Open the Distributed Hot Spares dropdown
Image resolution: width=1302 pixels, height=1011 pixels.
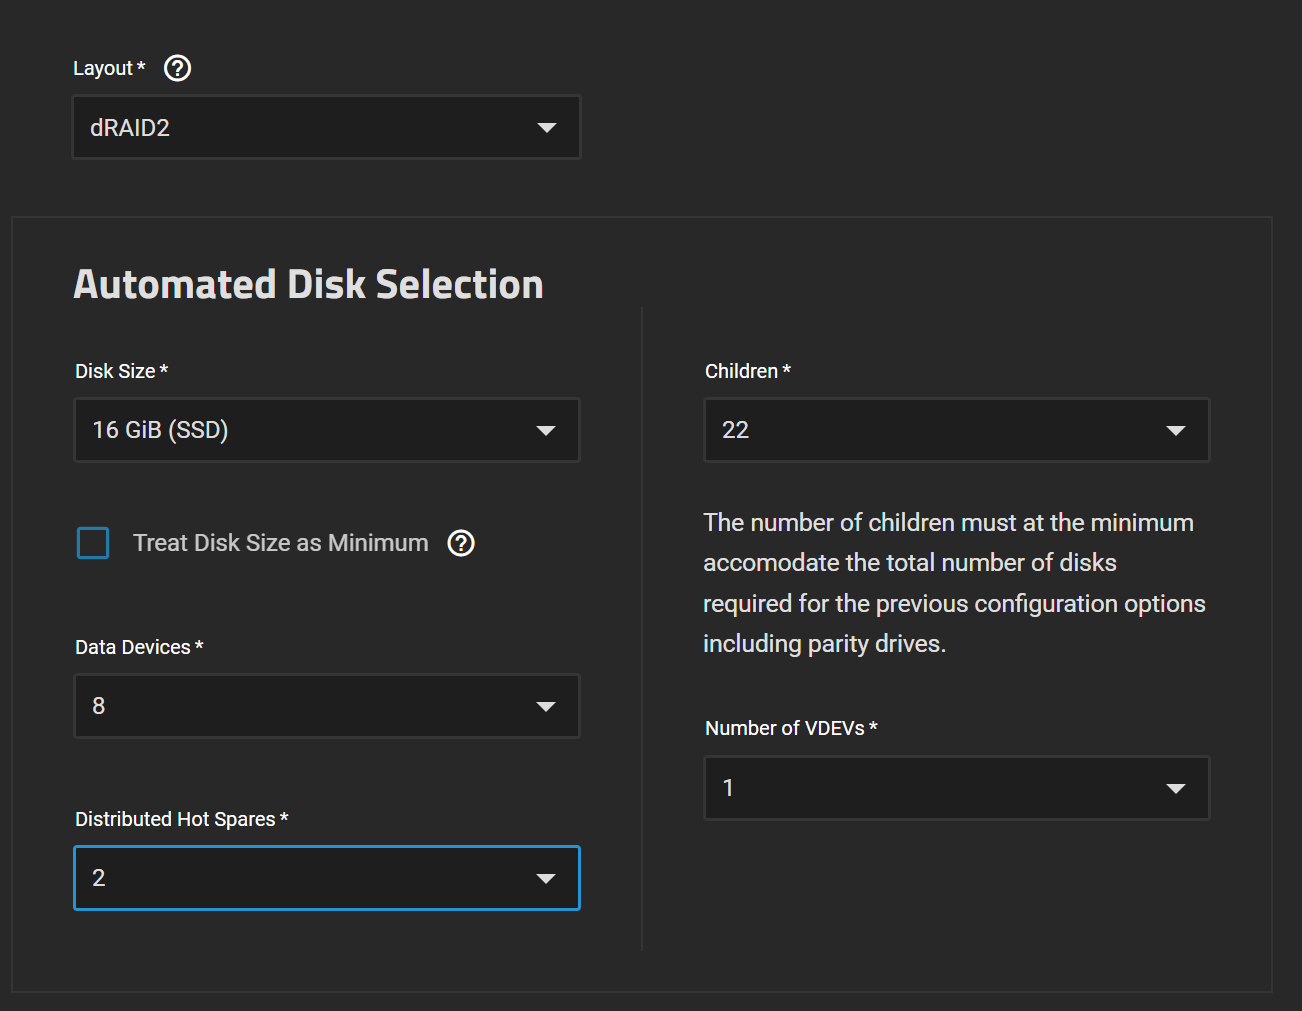[327, 878]
